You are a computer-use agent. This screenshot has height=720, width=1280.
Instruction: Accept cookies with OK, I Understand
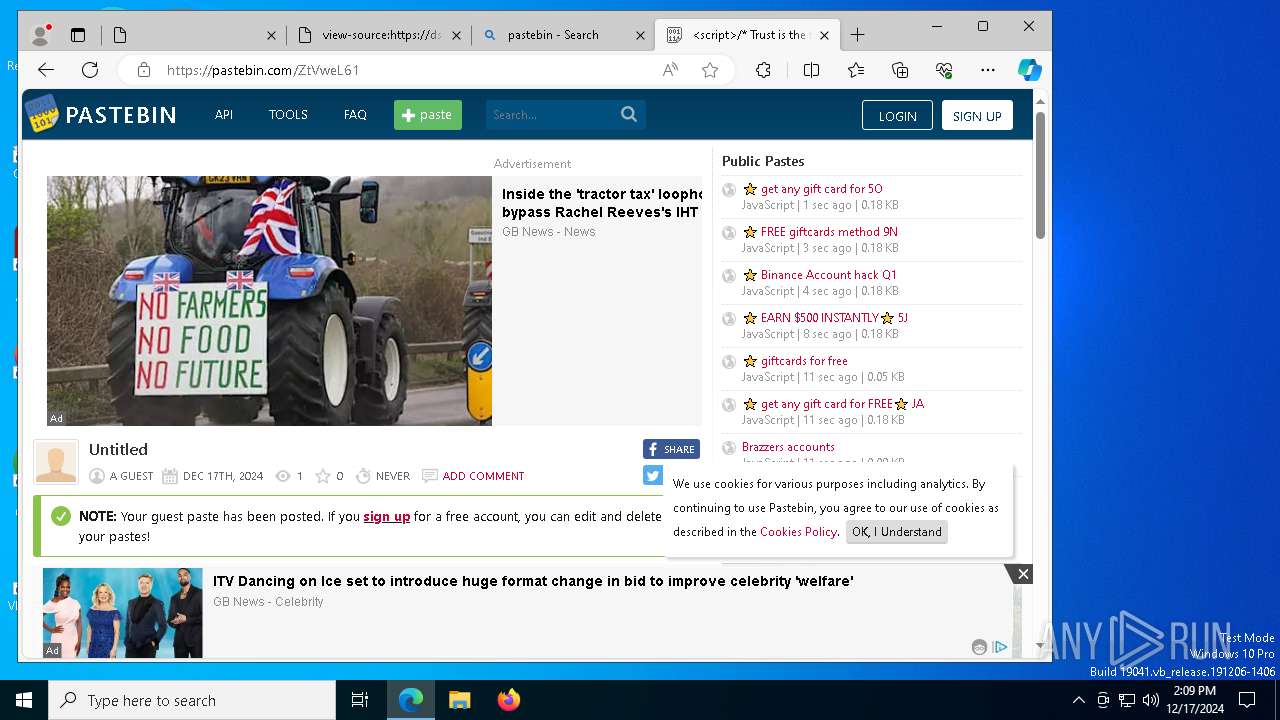[897, 532]
